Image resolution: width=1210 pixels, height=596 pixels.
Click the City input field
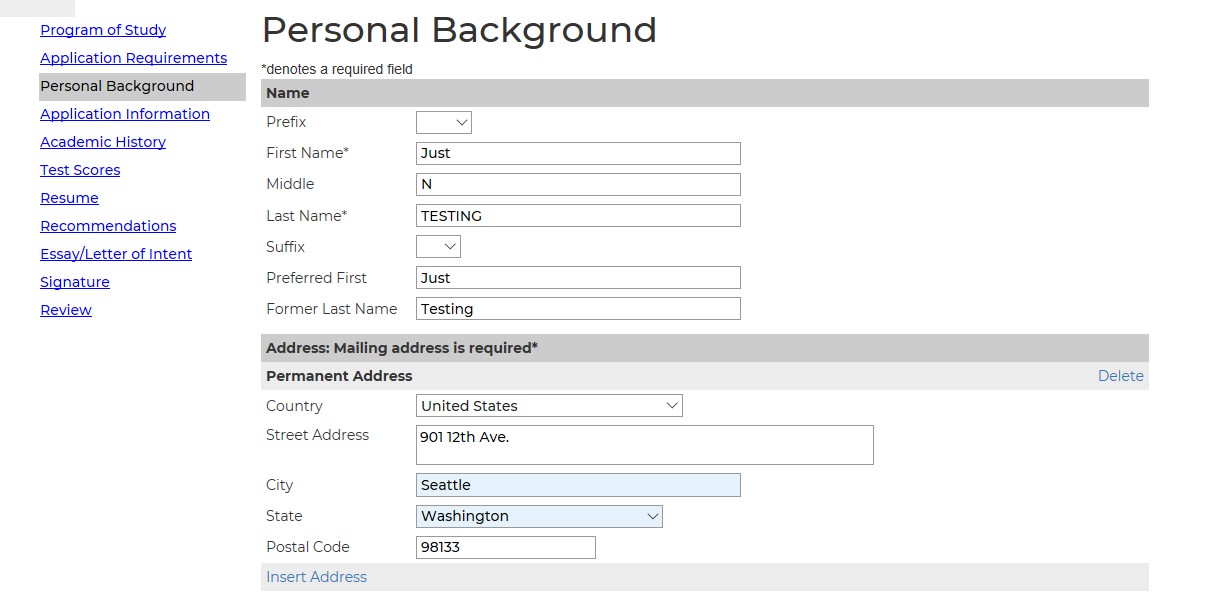tap(577, 485)
